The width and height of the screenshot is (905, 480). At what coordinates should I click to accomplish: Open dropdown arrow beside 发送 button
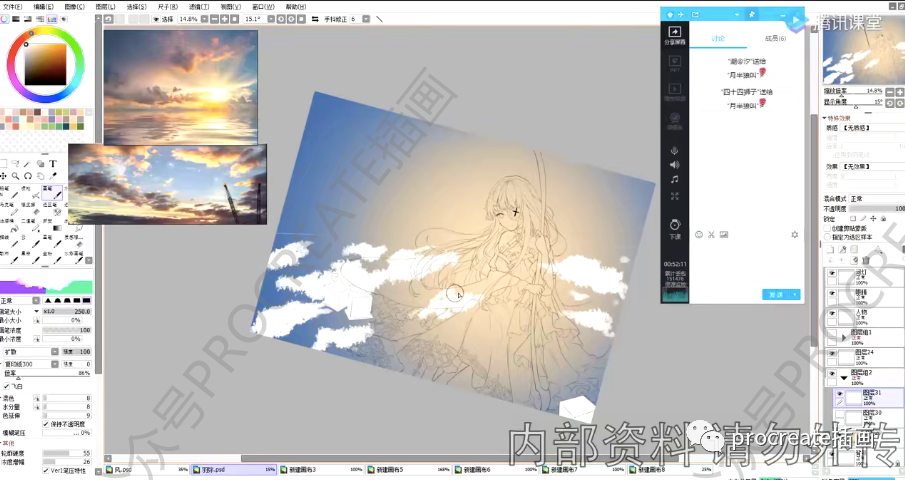(795, 294)
